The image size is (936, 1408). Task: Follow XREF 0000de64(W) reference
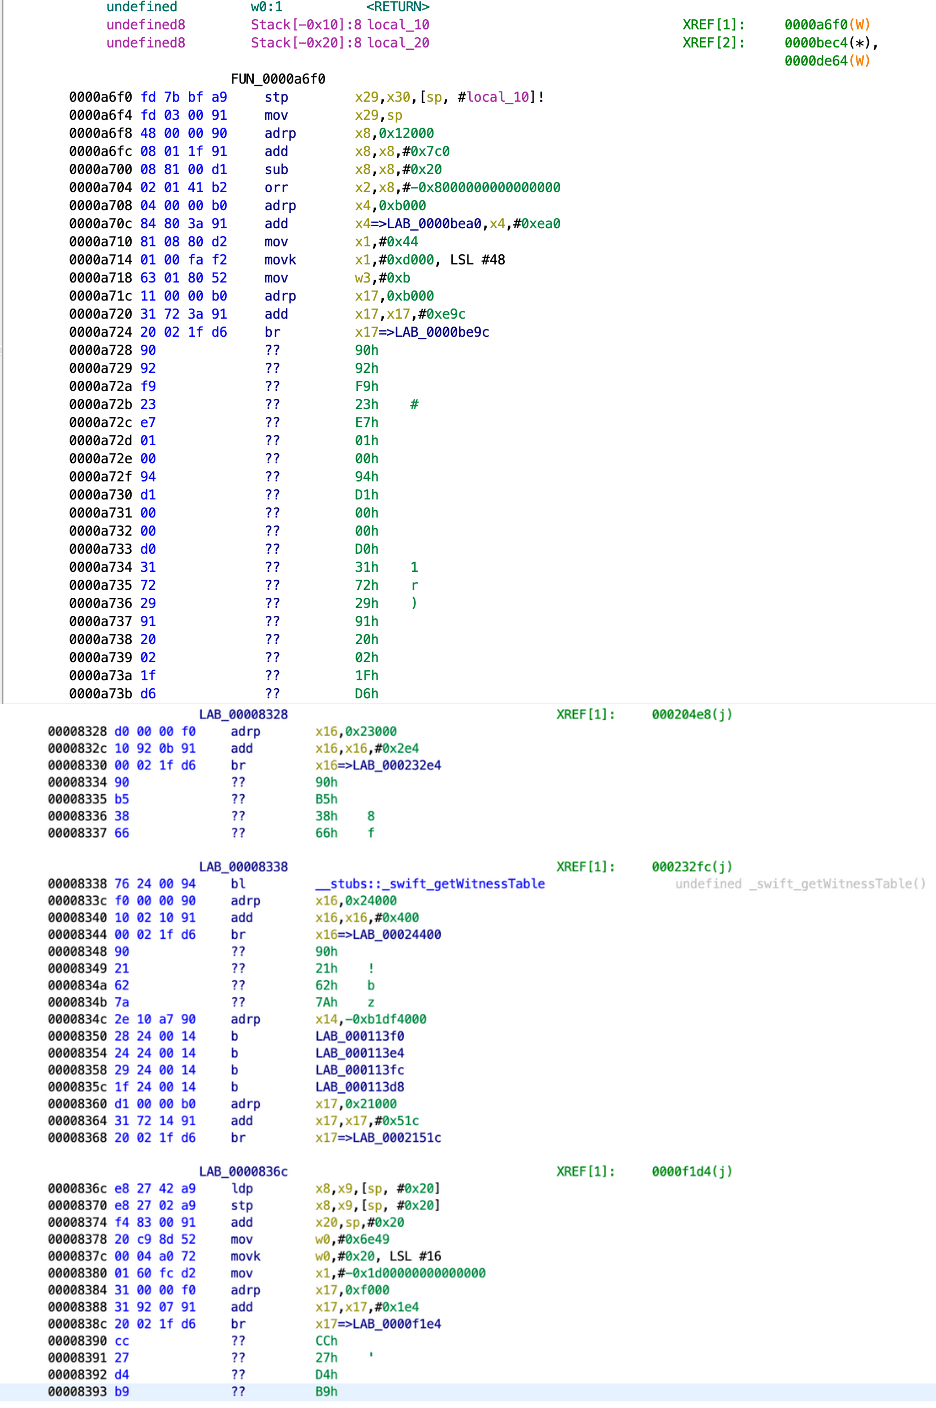tap(827, 61)
